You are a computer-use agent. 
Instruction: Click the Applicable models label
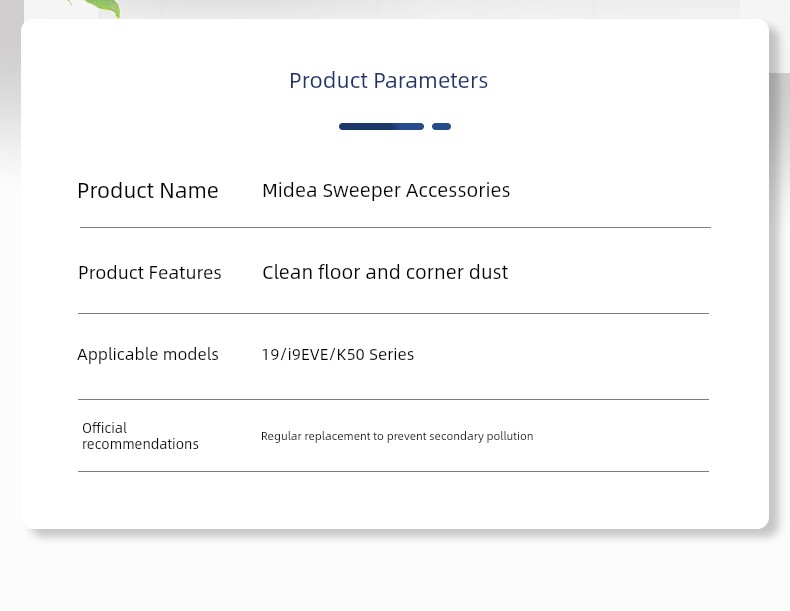point(148,354)
